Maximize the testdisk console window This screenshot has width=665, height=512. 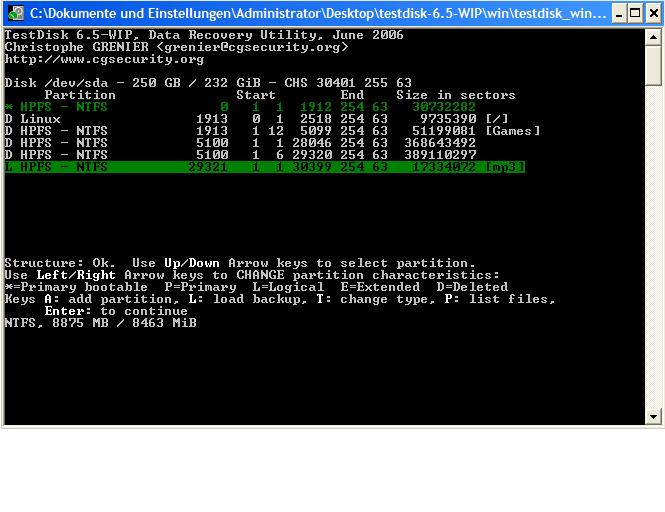click(635, 14)
